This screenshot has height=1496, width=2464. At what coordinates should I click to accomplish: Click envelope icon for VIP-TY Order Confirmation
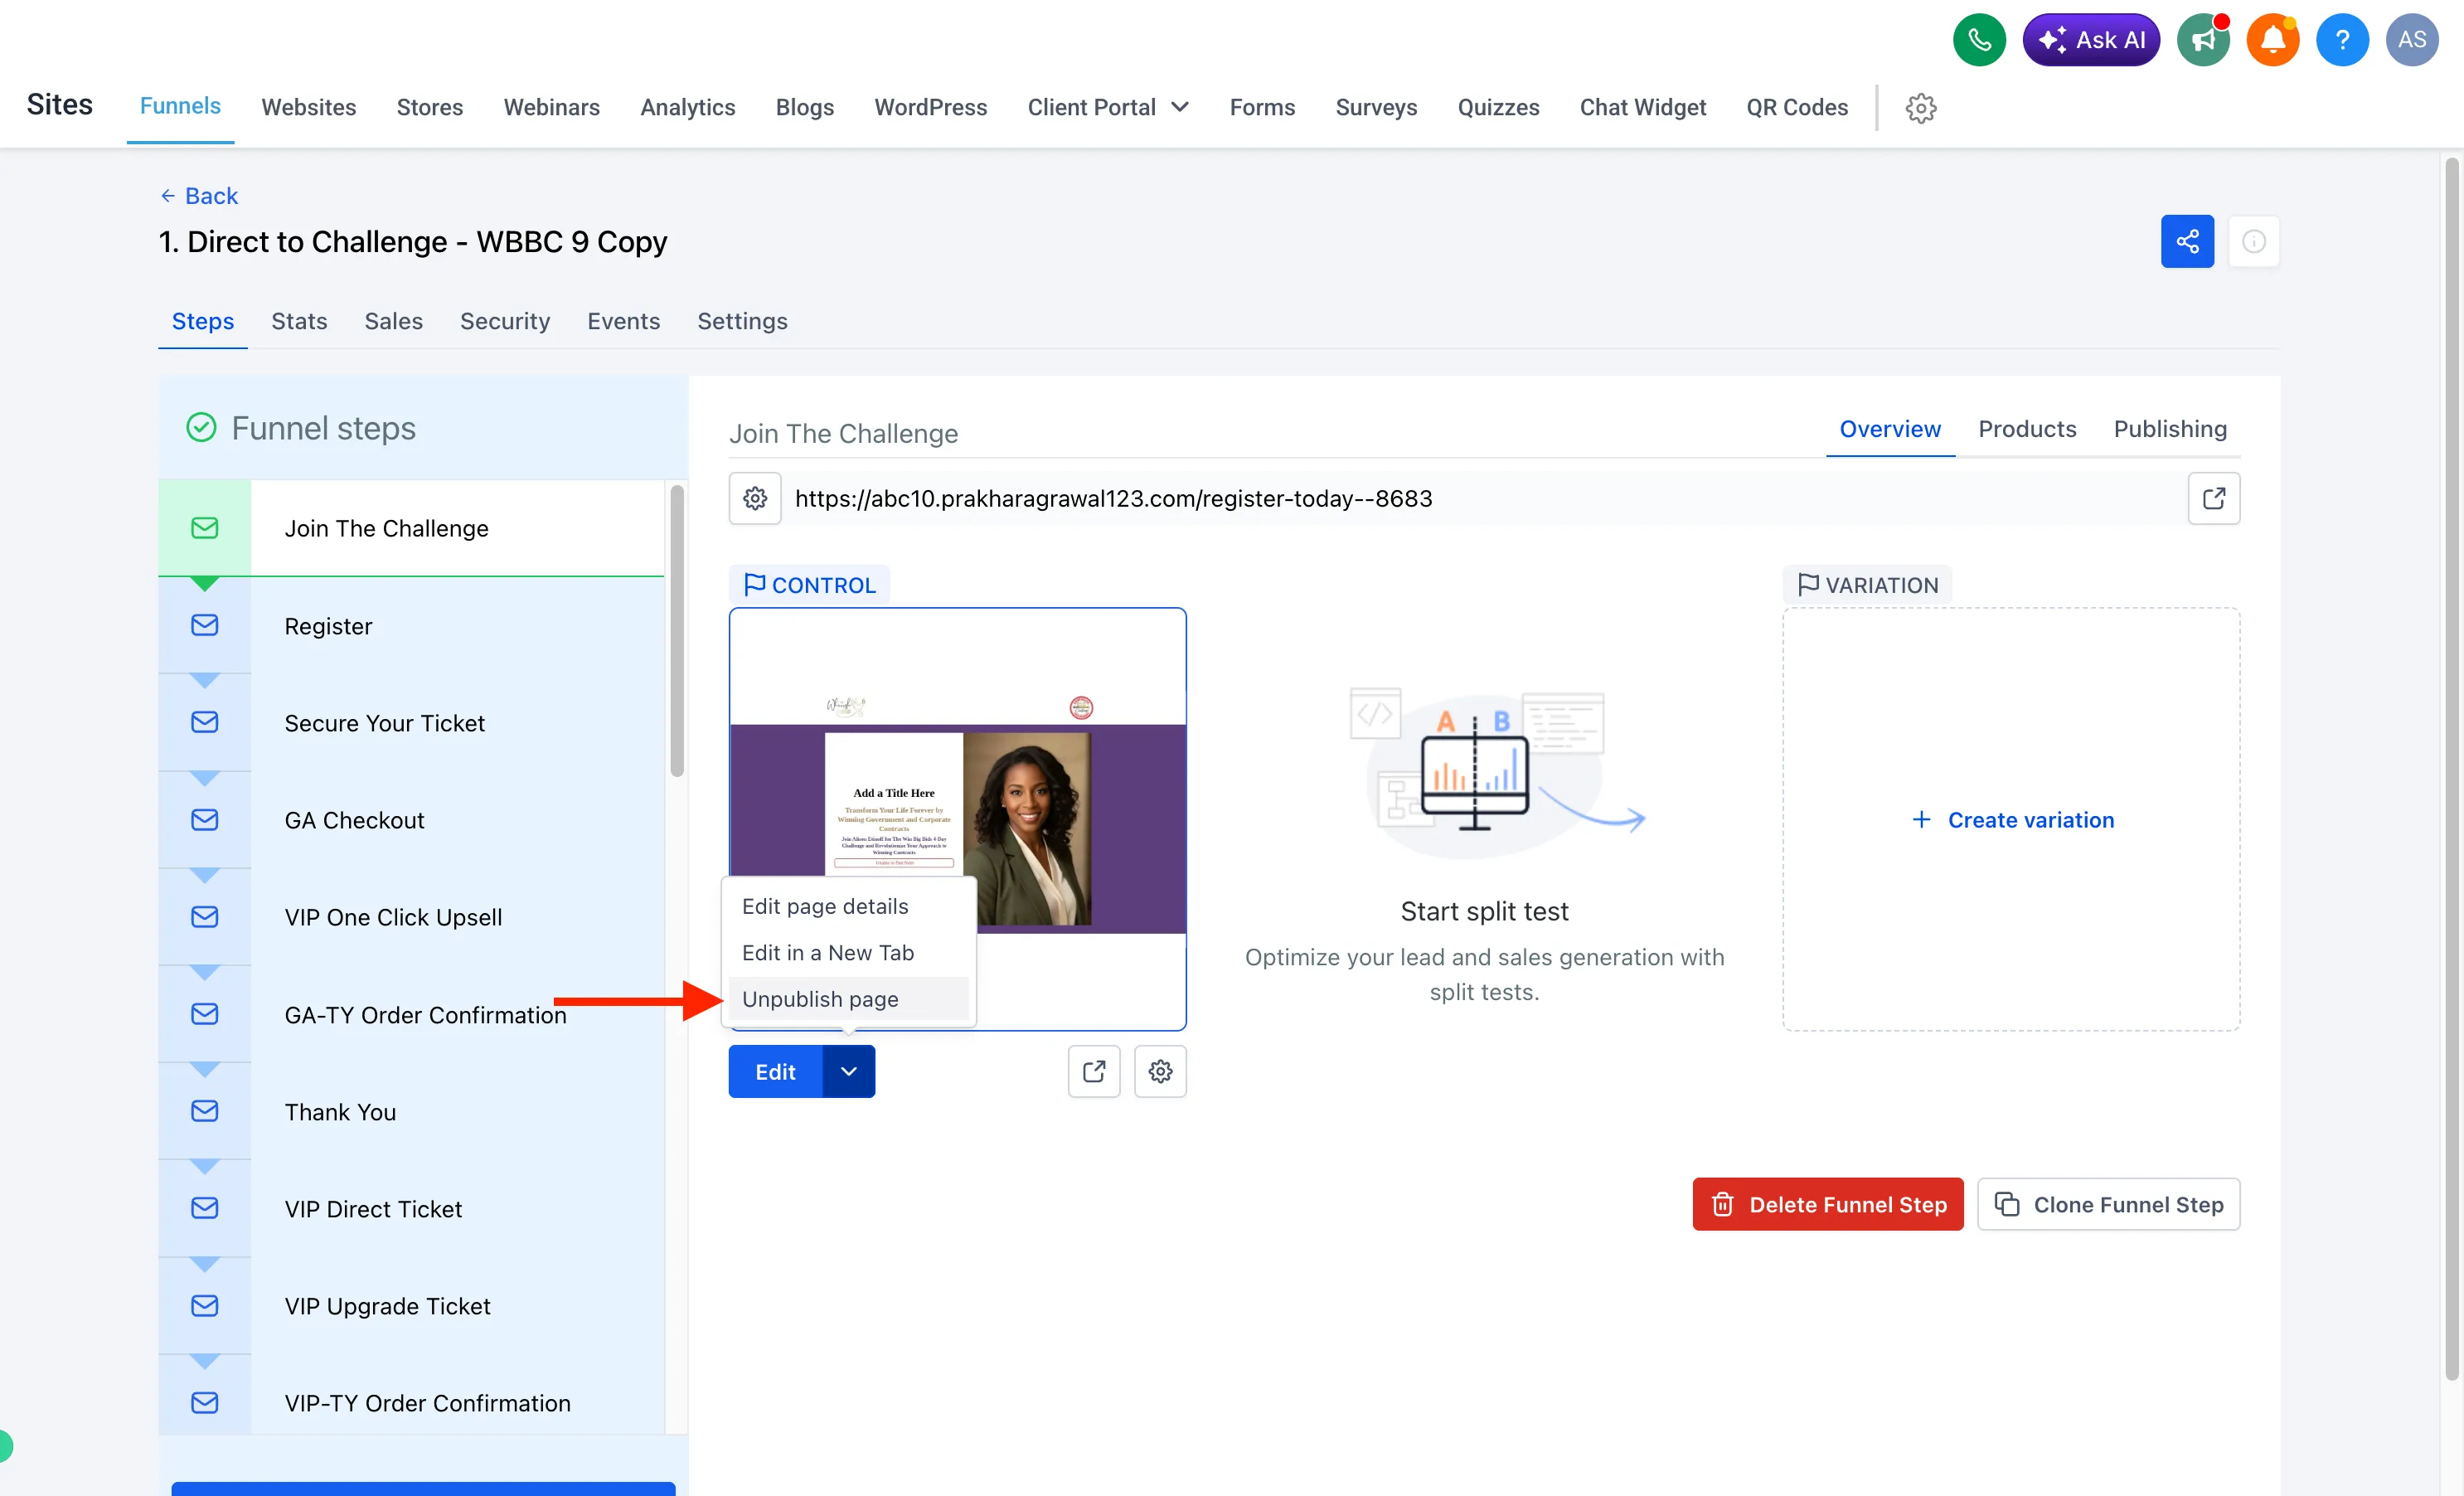pos(205,1403)
